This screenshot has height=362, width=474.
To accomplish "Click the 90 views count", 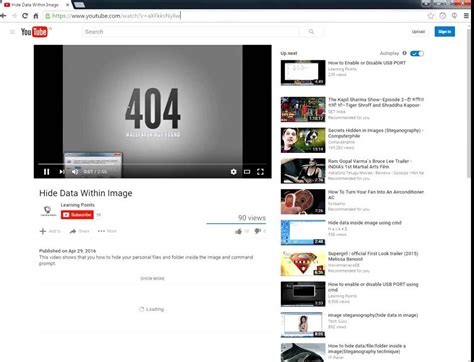I will click(x=252, y=218).
